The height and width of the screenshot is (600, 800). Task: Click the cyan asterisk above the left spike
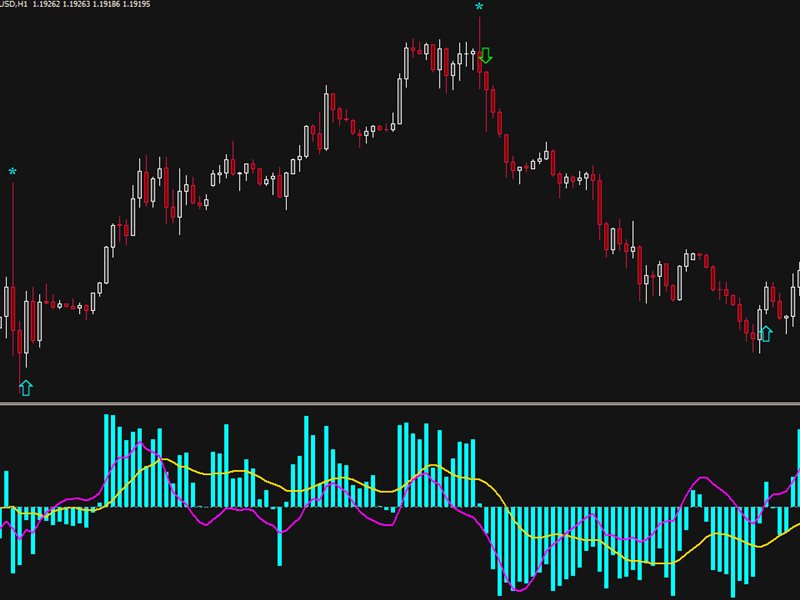point(12,171)
